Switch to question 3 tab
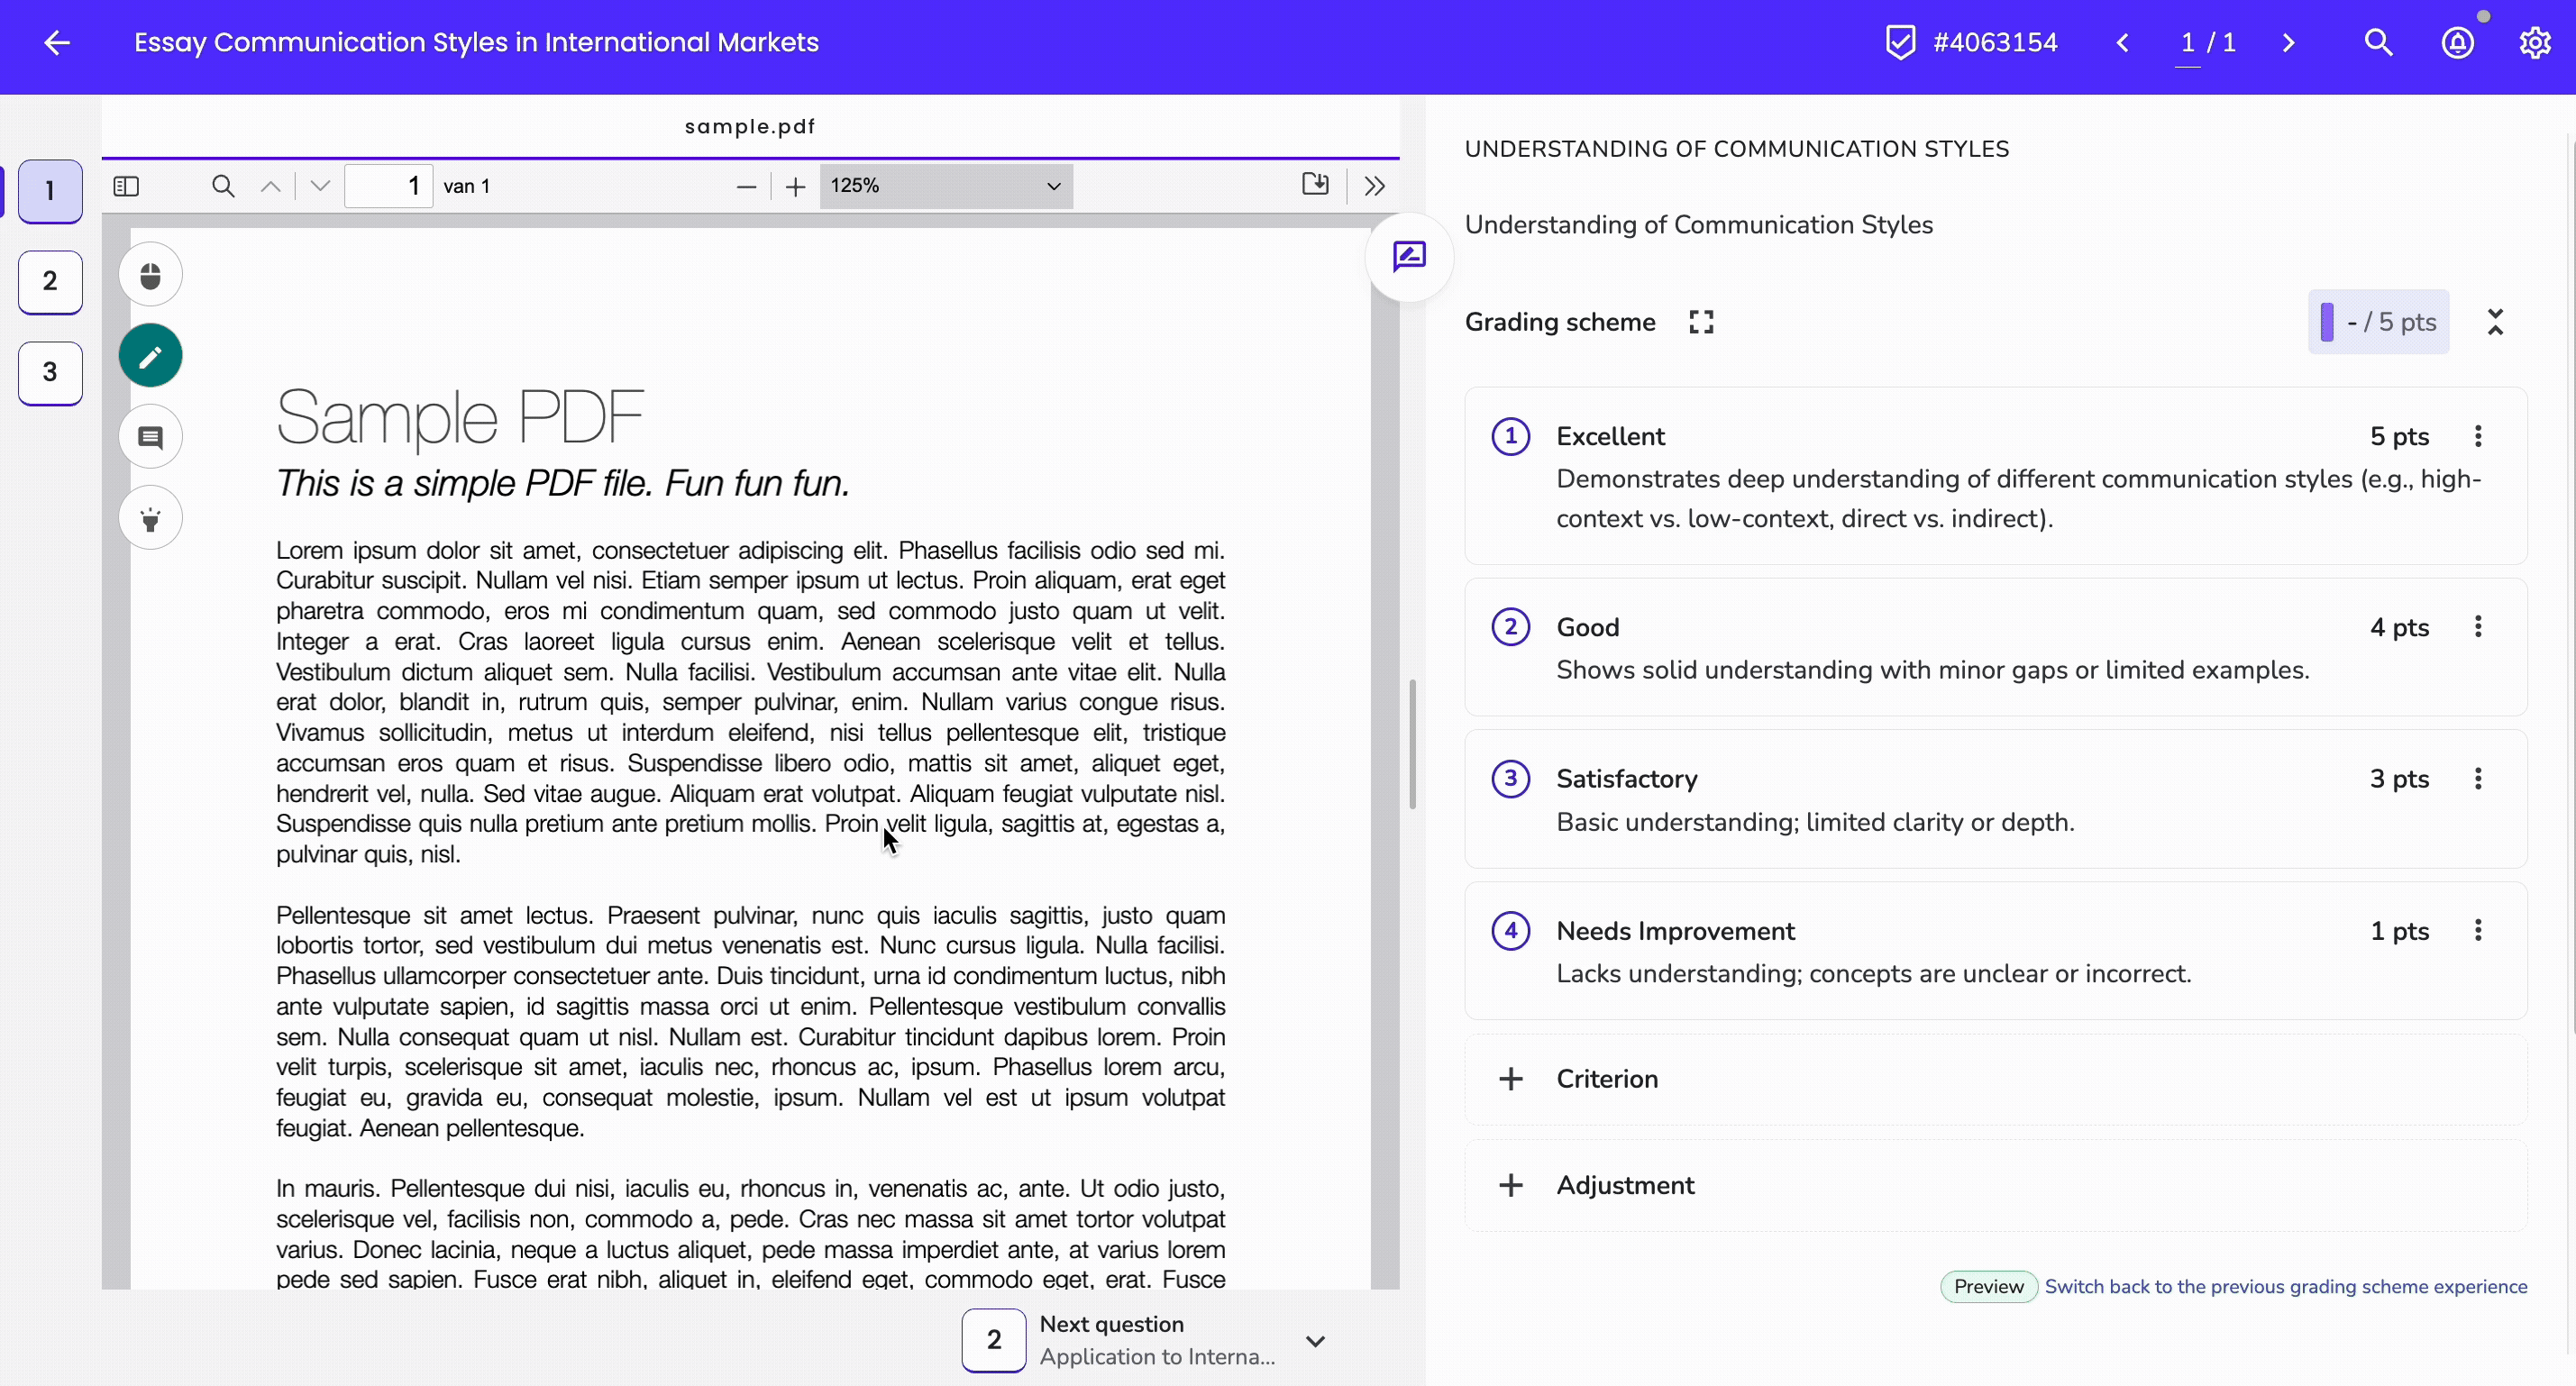The height and width of the screenshot is (1386, 2576). pos(50,373)
